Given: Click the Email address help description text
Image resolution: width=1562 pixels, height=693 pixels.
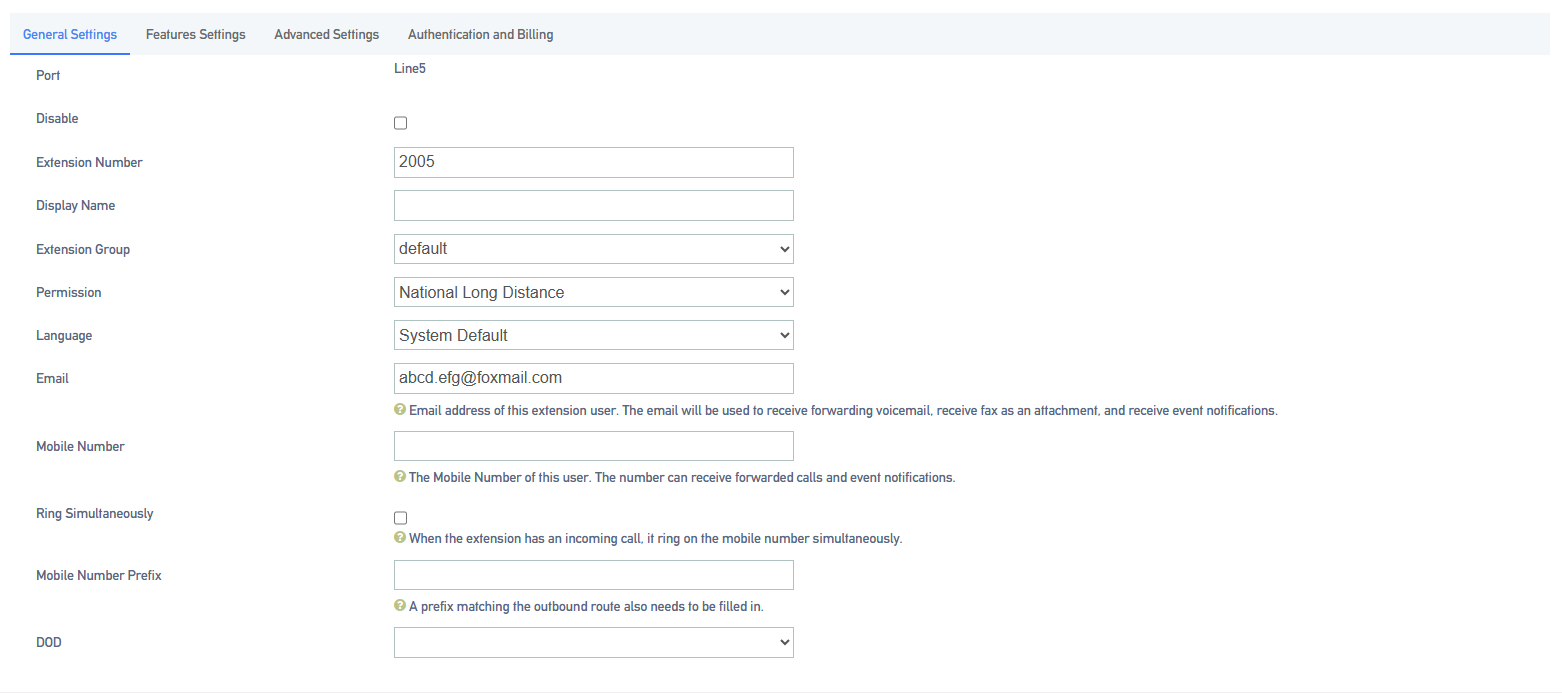Looking at the screenshot, I should pos(843,410).
